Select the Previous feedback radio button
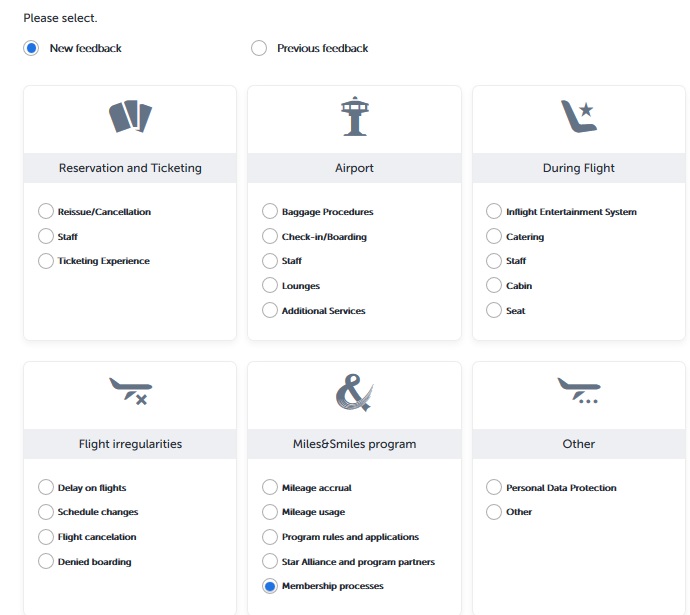Screen dimensions: 690x615 coord(259,48)
